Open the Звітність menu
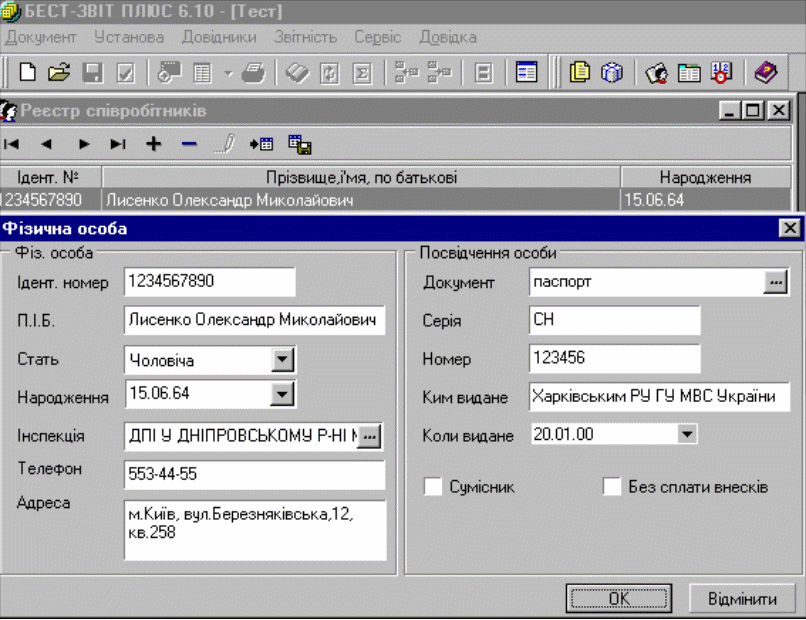 (306, 37)
